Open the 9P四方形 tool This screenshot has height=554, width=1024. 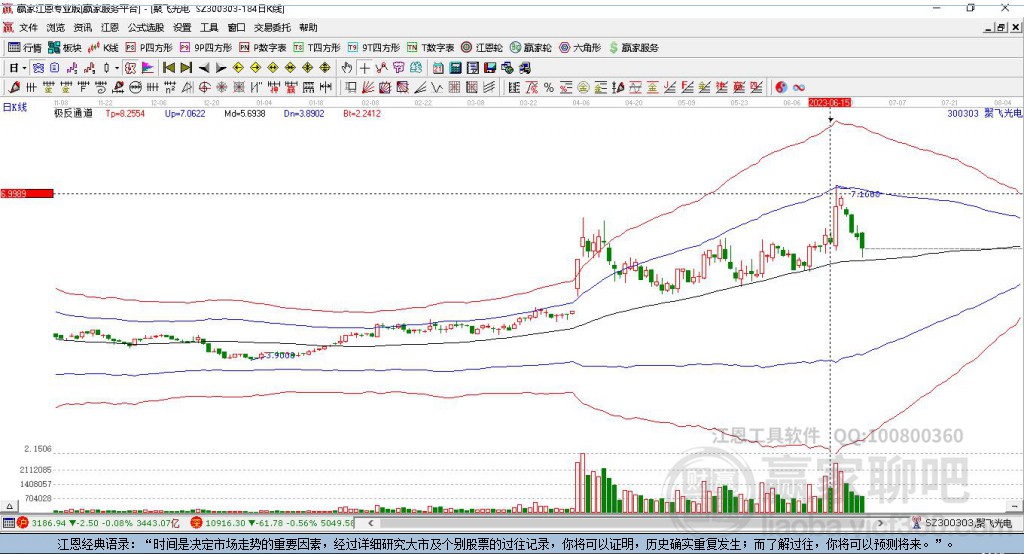tap(206, 48)
